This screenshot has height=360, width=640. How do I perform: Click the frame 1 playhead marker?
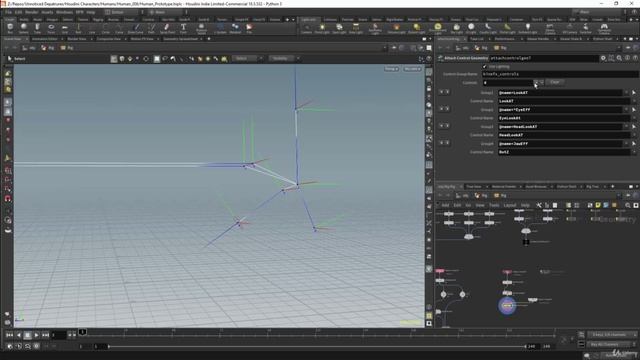82,332
